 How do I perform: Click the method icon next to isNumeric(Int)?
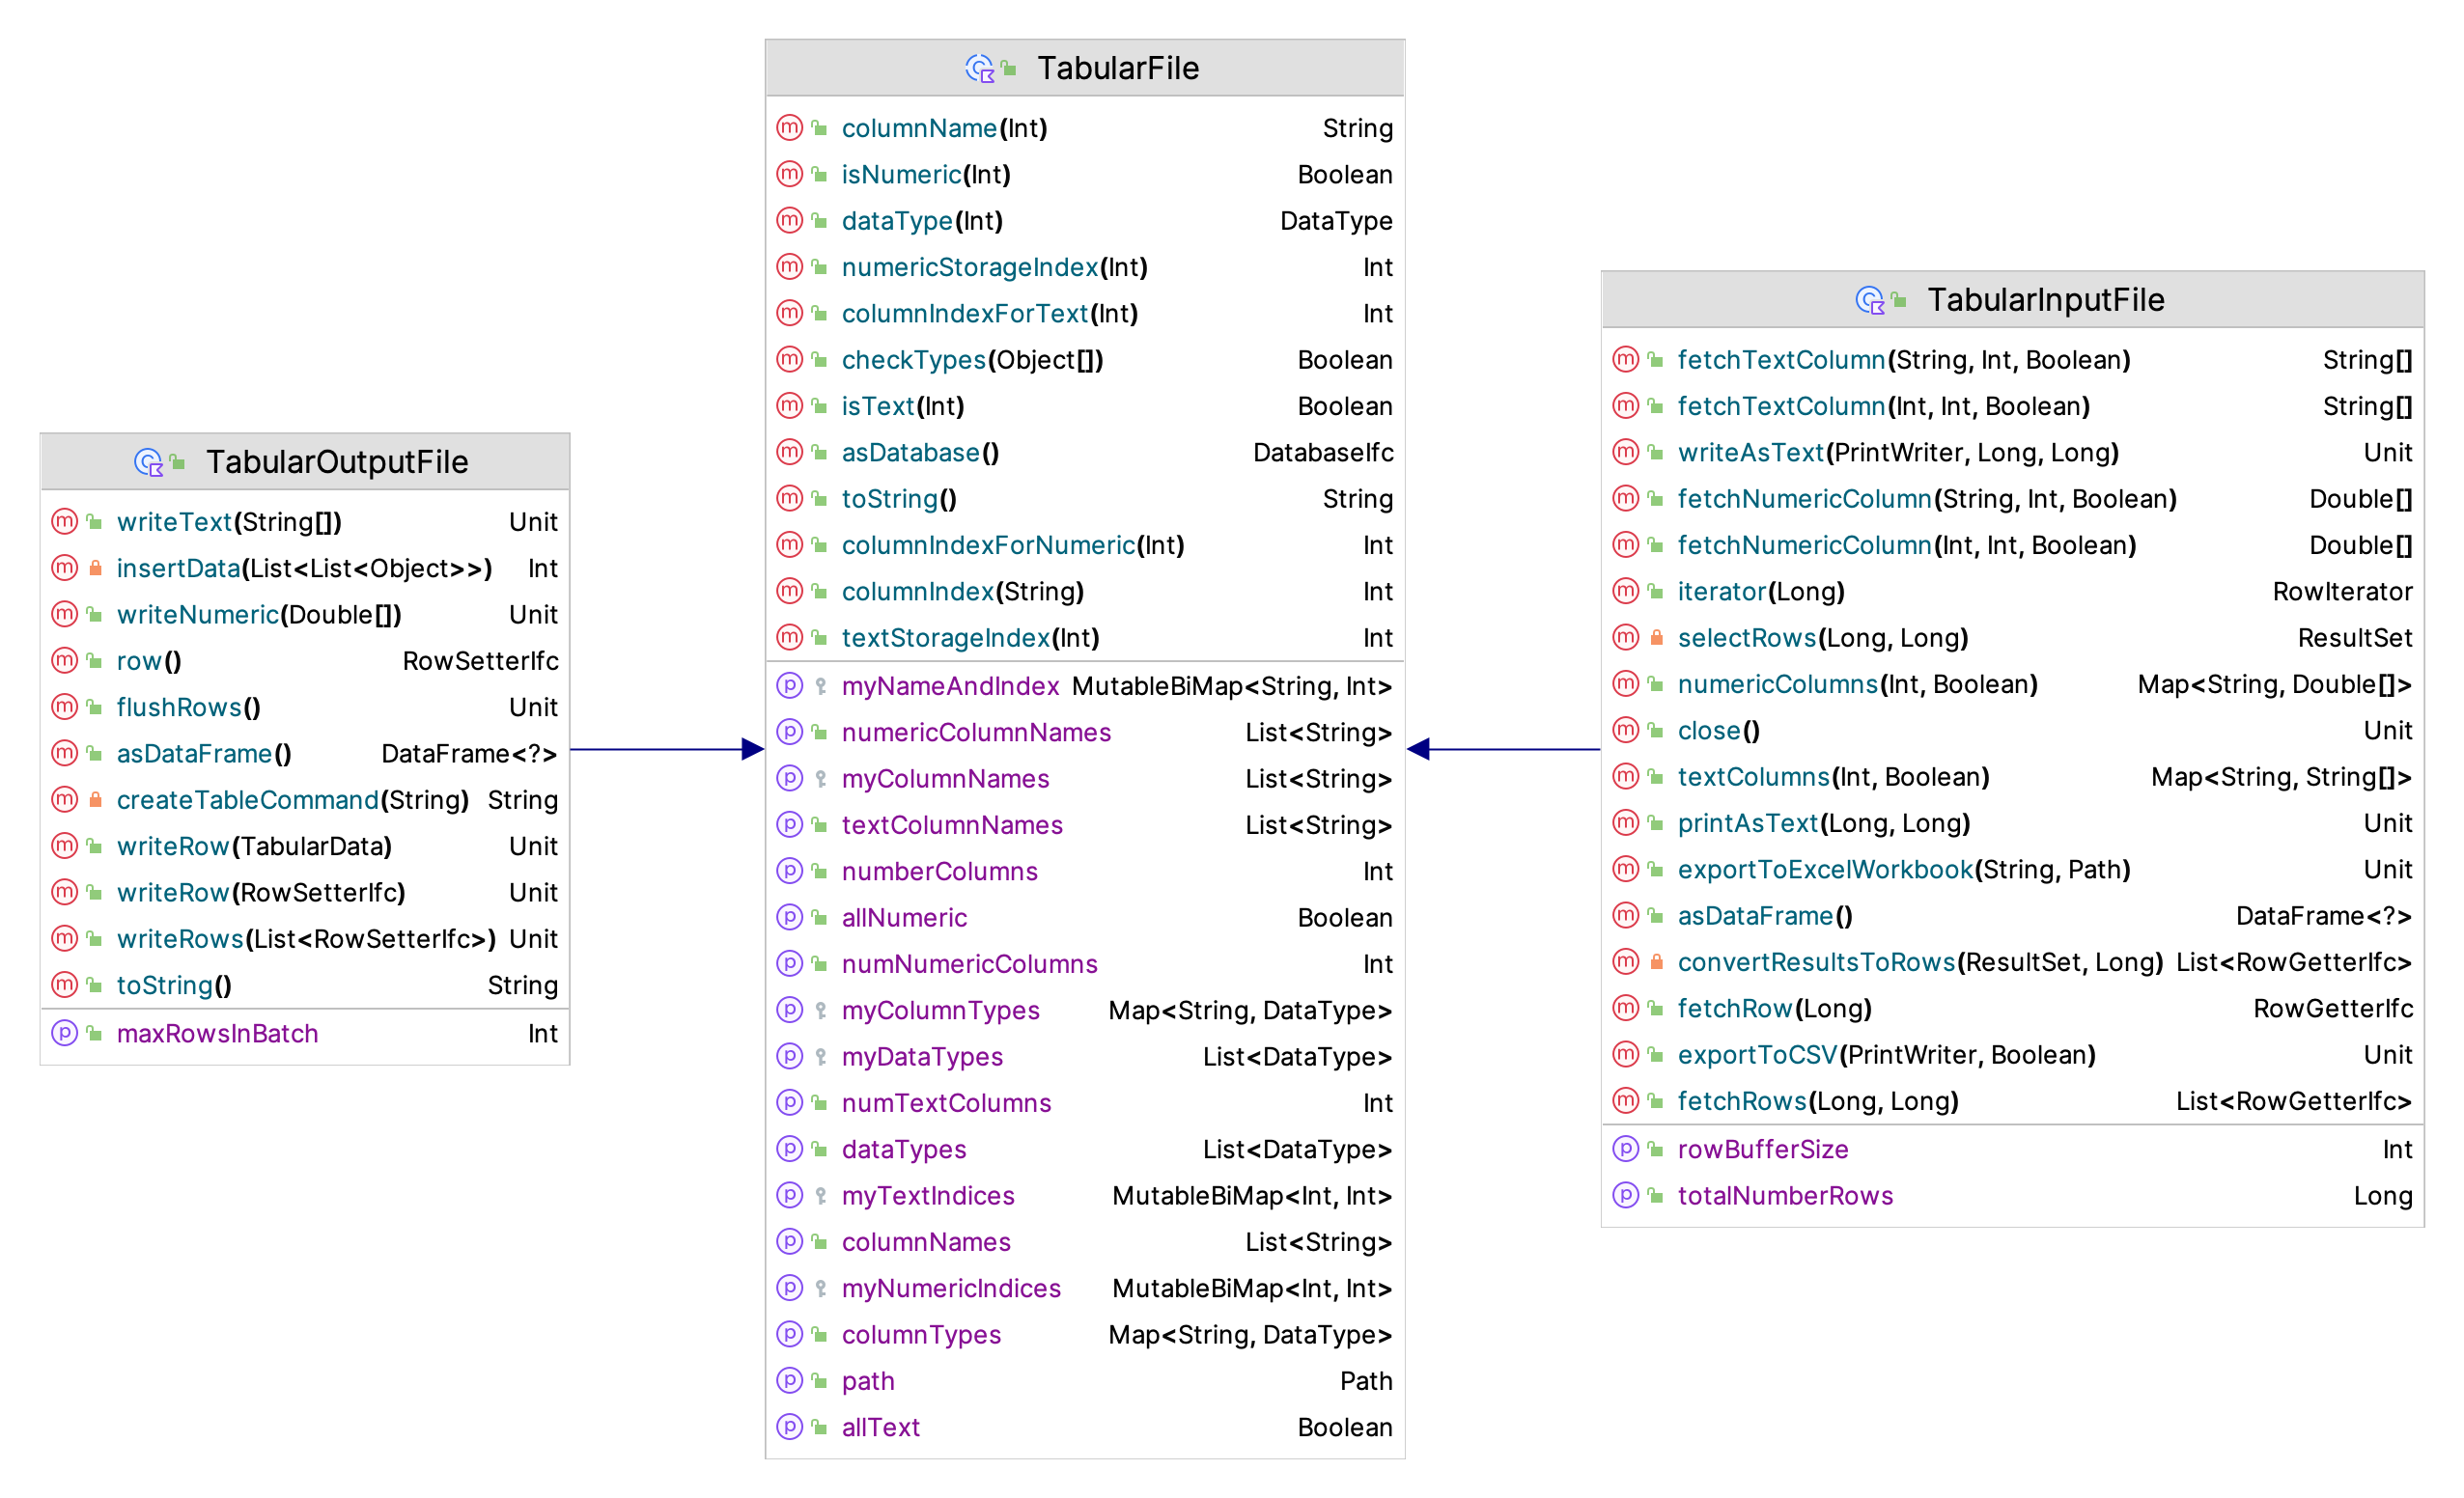coord(789,174)
